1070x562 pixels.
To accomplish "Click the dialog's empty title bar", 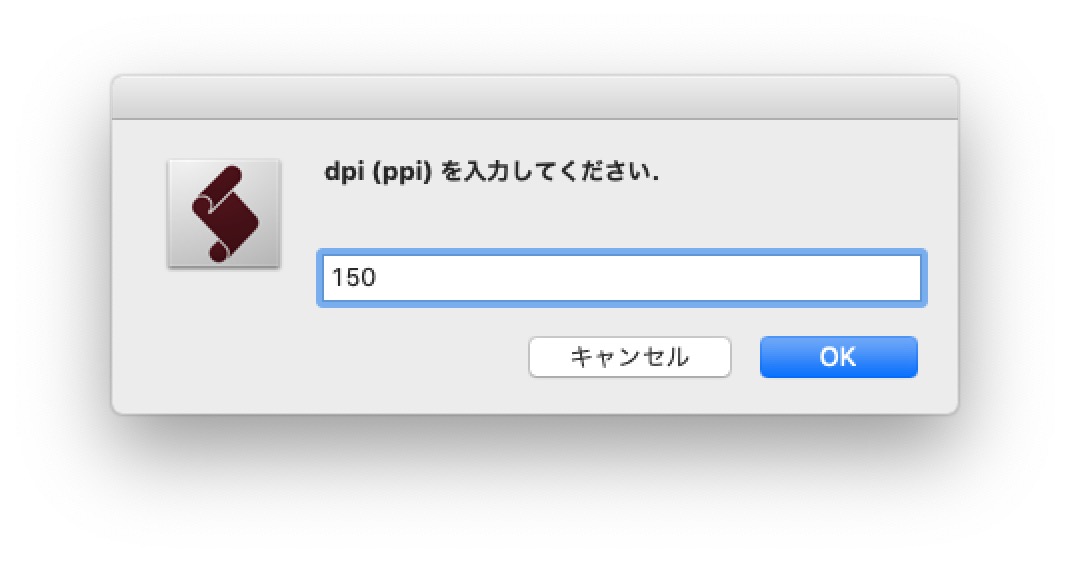I will (535, 98).
